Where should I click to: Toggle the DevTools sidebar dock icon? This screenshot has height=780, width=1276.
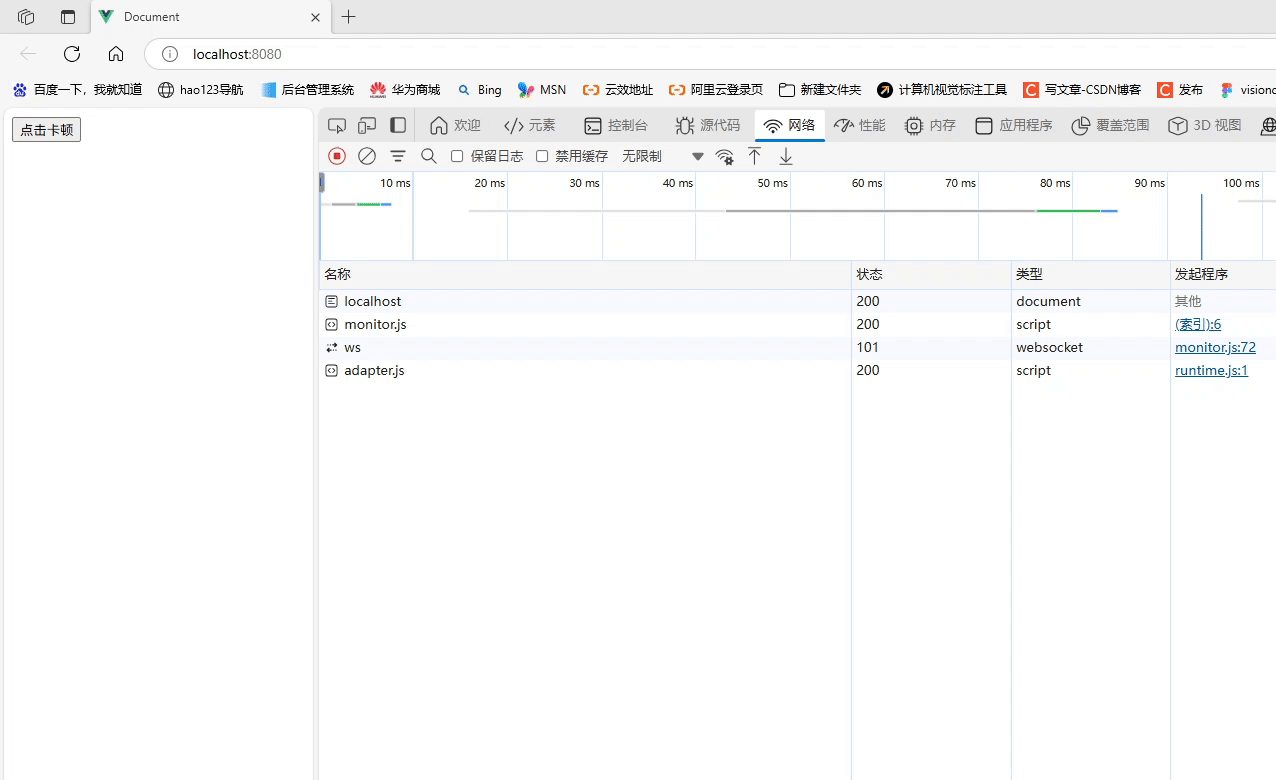[398, 126]
